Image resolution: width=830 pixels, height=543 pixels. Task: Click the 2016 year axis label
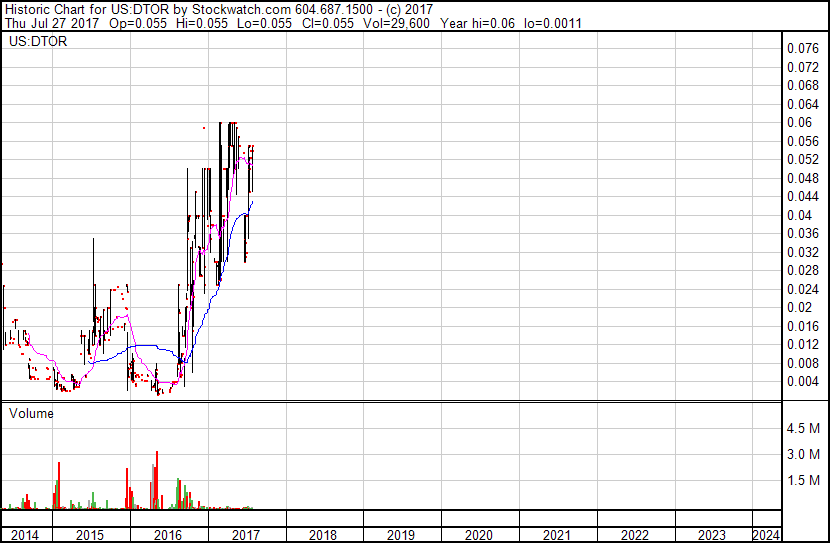point(168,535)
